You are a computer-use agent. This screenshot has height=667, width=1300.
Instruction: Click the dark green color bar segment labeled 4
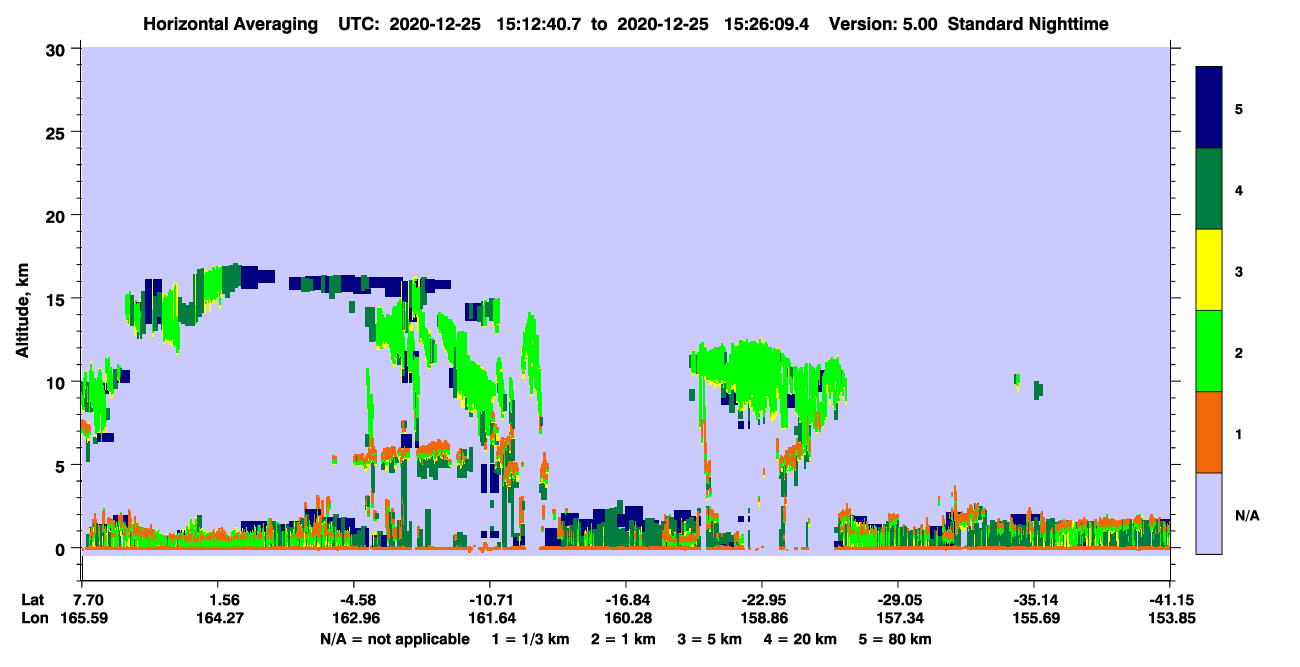pos(1209,189)
